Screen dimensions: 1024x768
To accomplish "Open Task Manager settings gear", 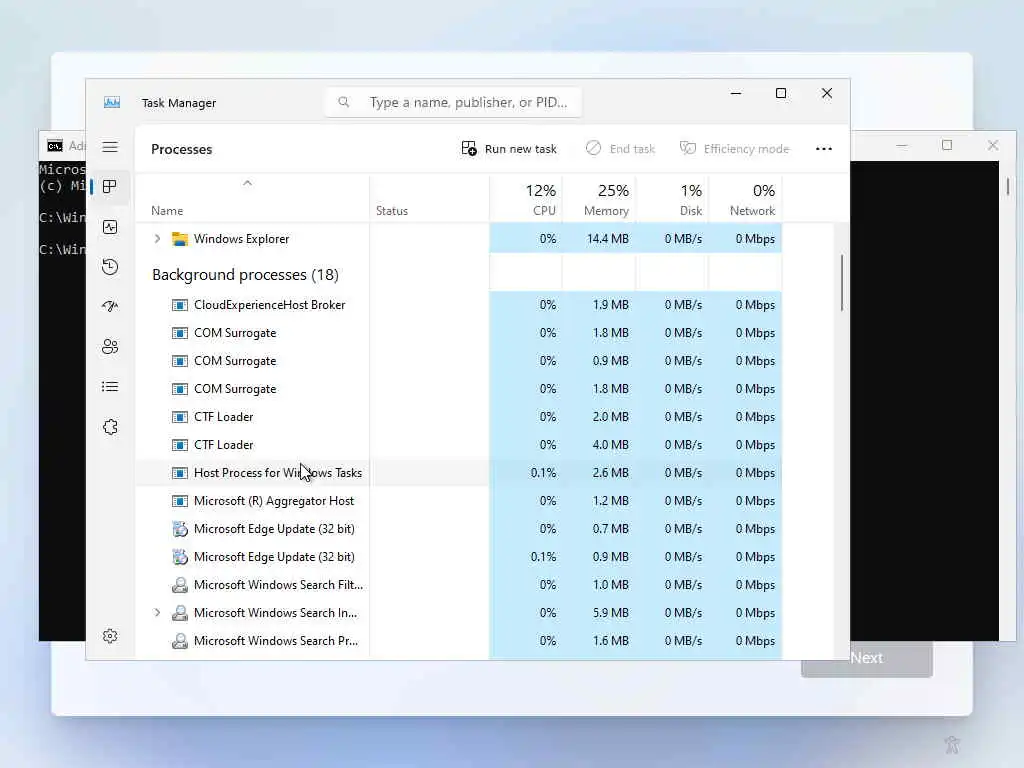I will [x=110, y=636].
